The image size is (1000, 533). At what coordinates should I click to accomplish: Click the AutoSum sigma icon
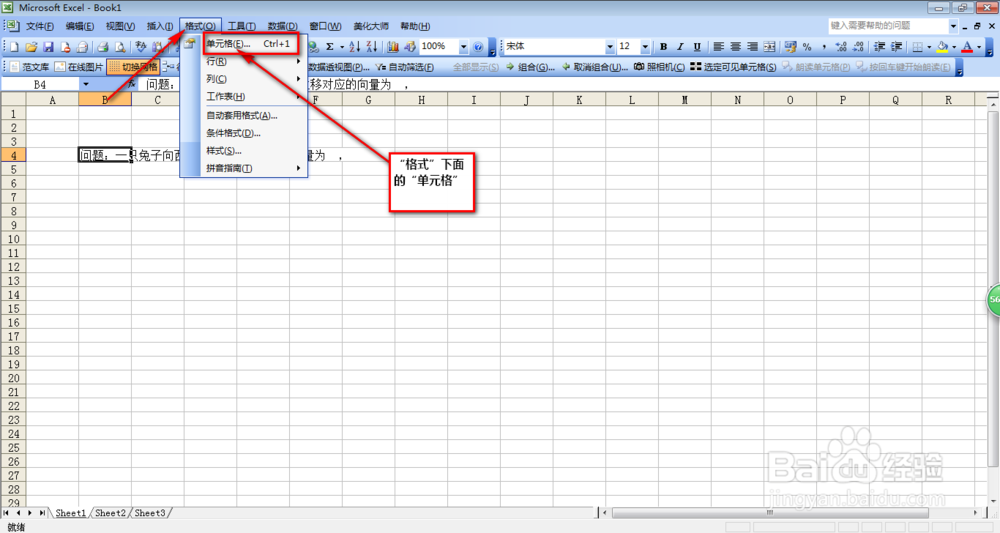click(330, 47)
